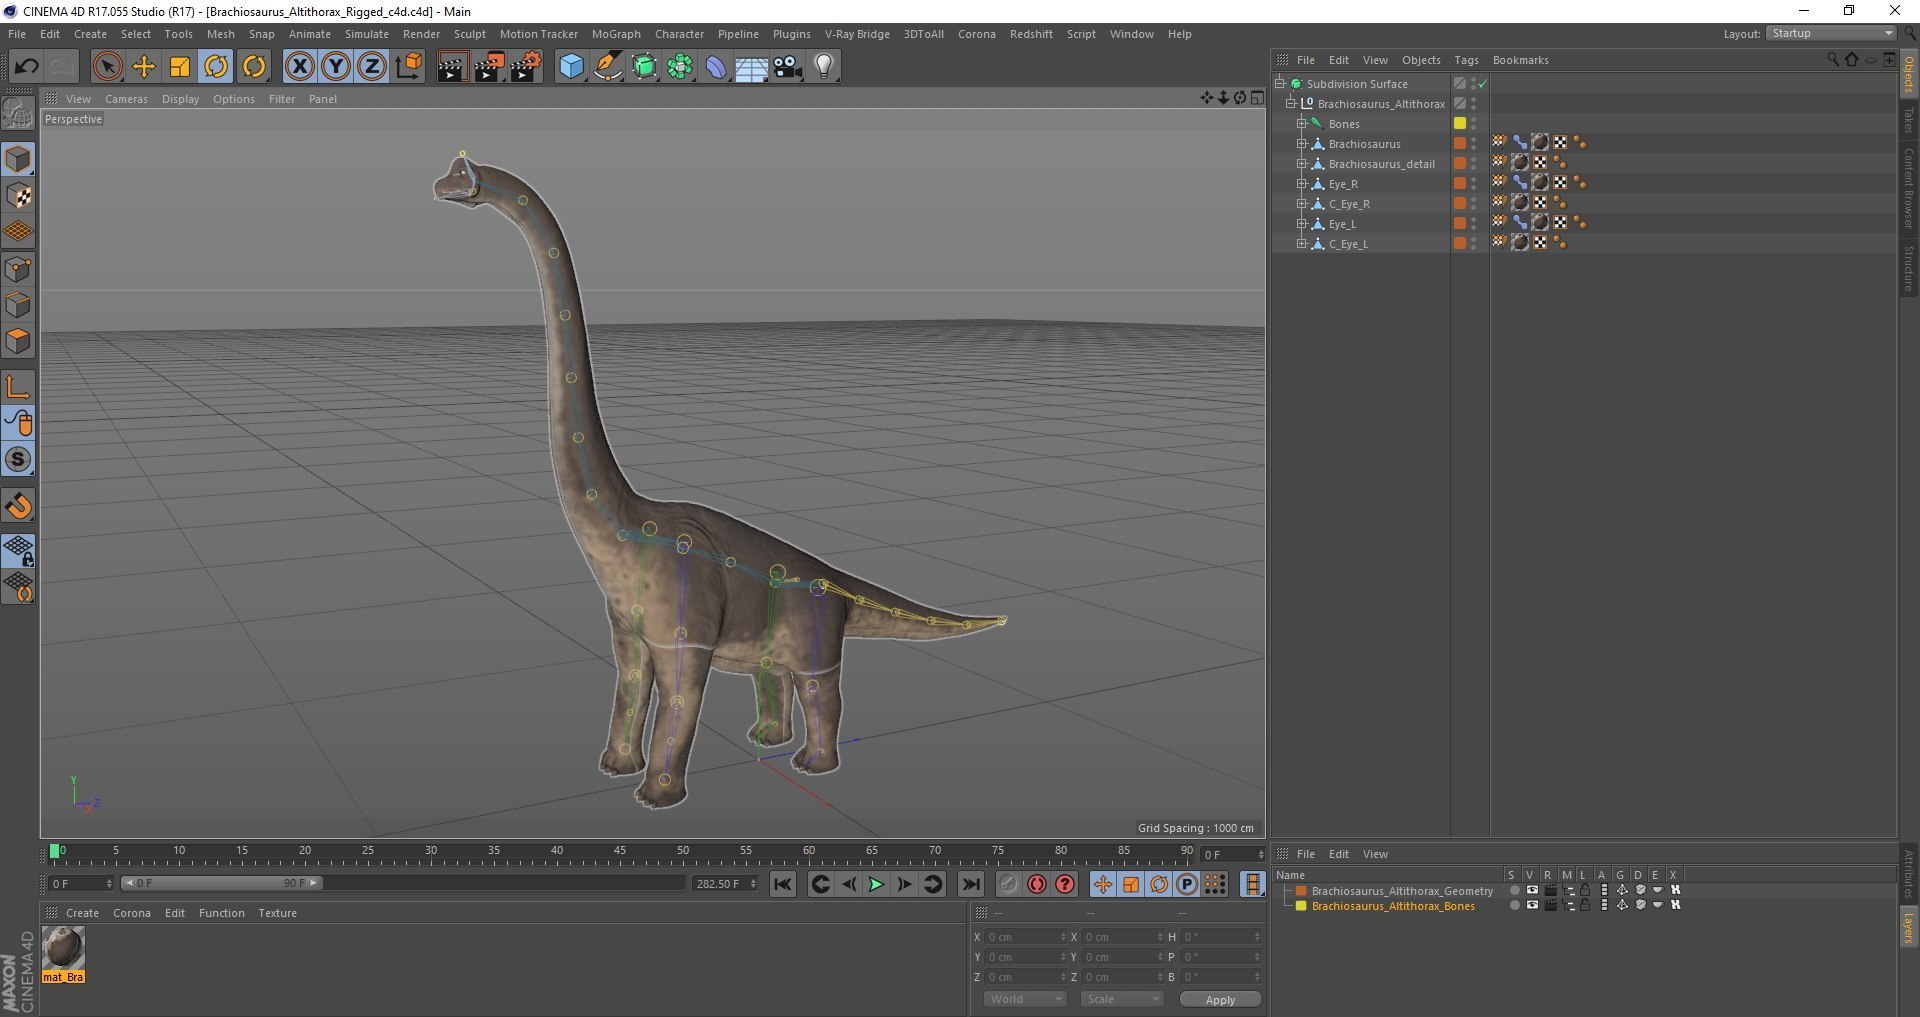The height and width of the screenshot is (1017, 1920).
Task: Open the deformer objects icon
Action: pos(716,67)
